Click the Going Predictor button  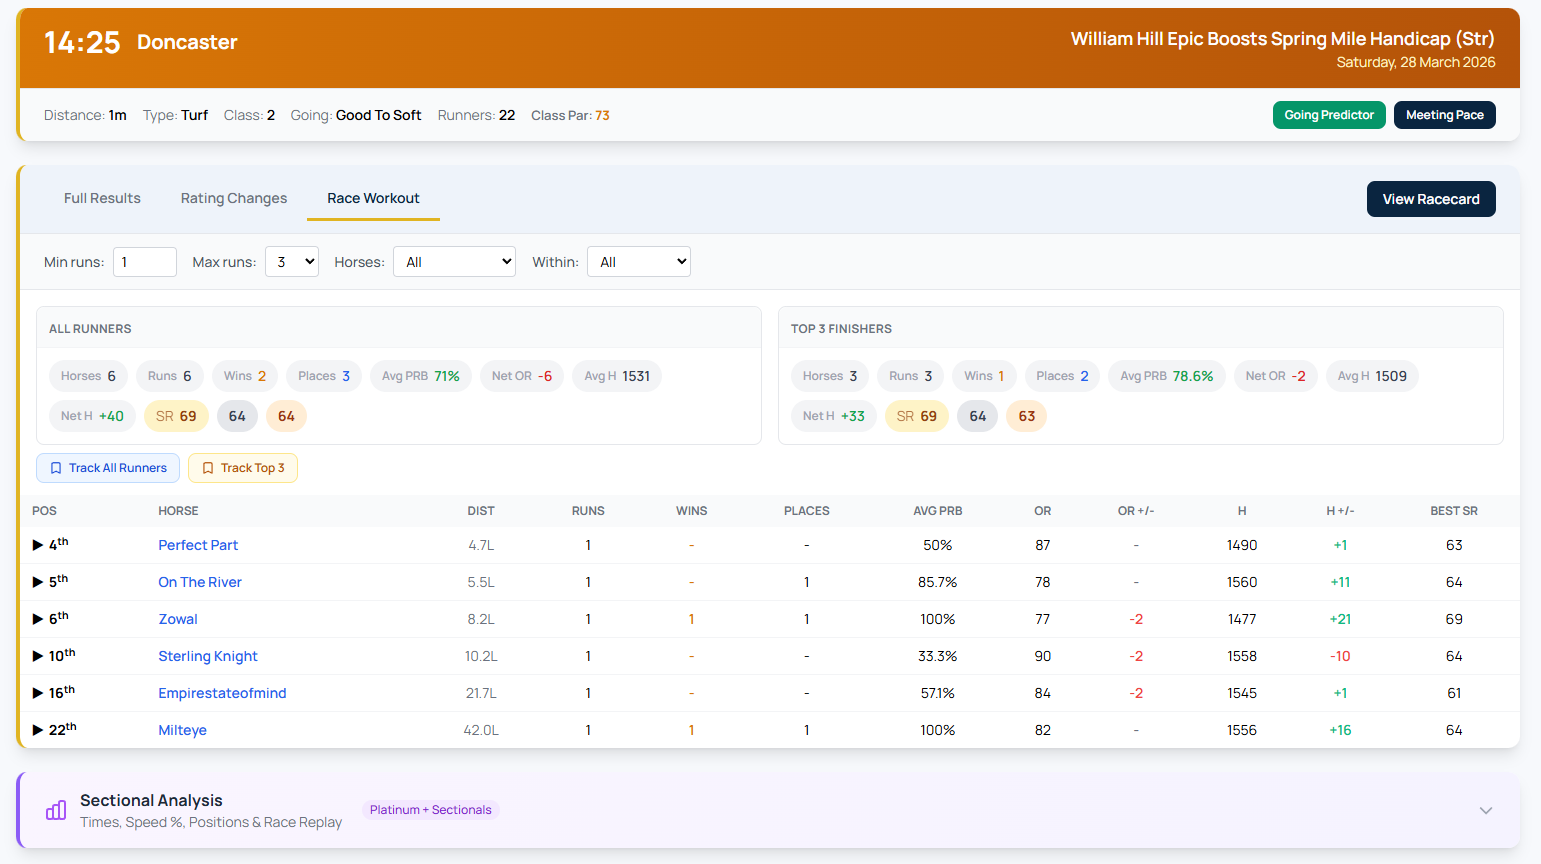(x=1329, y=115)
